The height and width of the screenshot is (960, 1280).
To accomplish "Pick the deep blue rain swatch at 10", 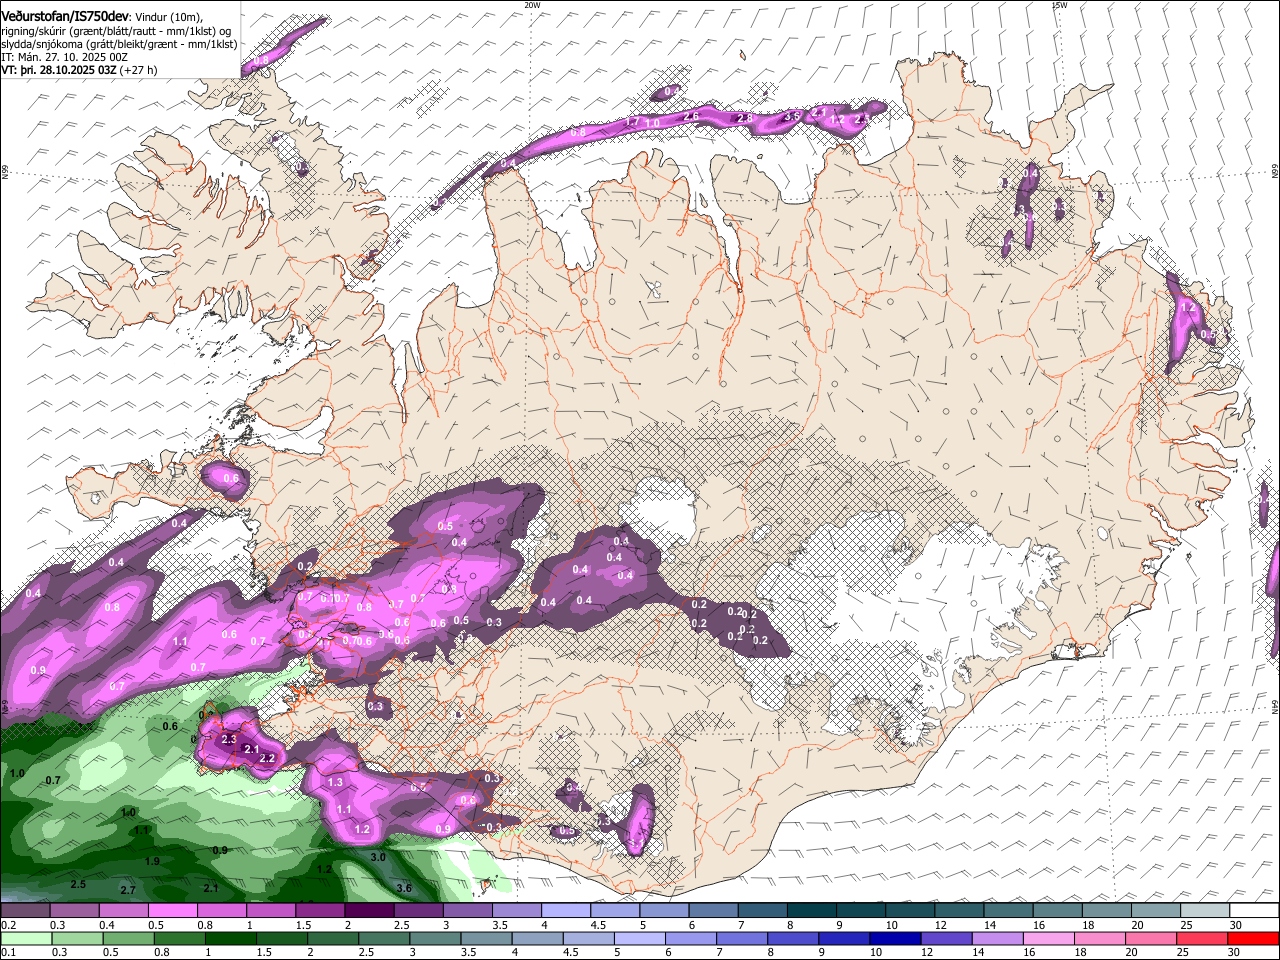I will tap(893, 938).
